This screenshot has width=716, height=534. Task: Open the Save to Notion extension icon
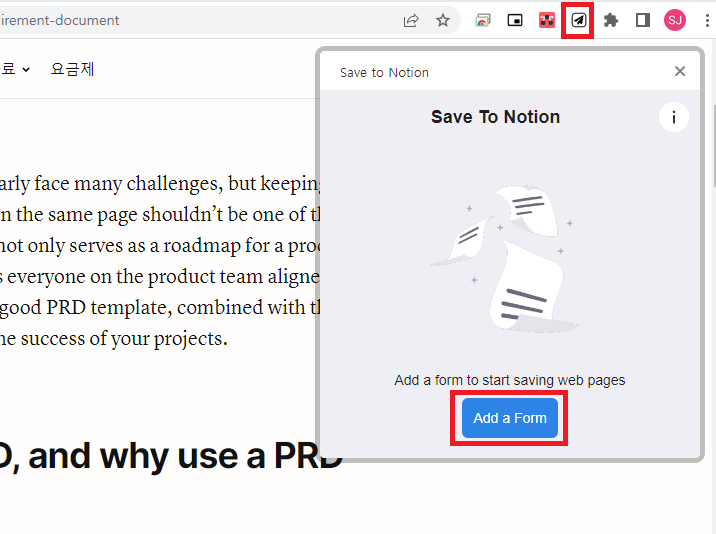pyautogui.click(x=578, y=20)
